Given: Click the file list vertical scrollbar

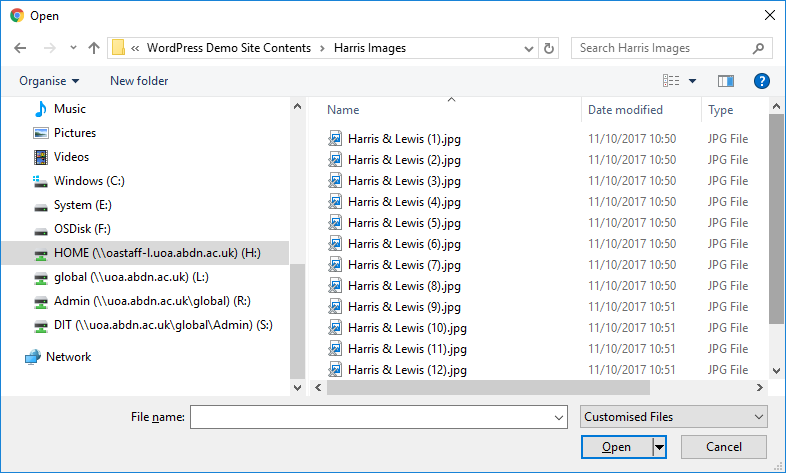Looking at the screenshot, I should [776, 218].
